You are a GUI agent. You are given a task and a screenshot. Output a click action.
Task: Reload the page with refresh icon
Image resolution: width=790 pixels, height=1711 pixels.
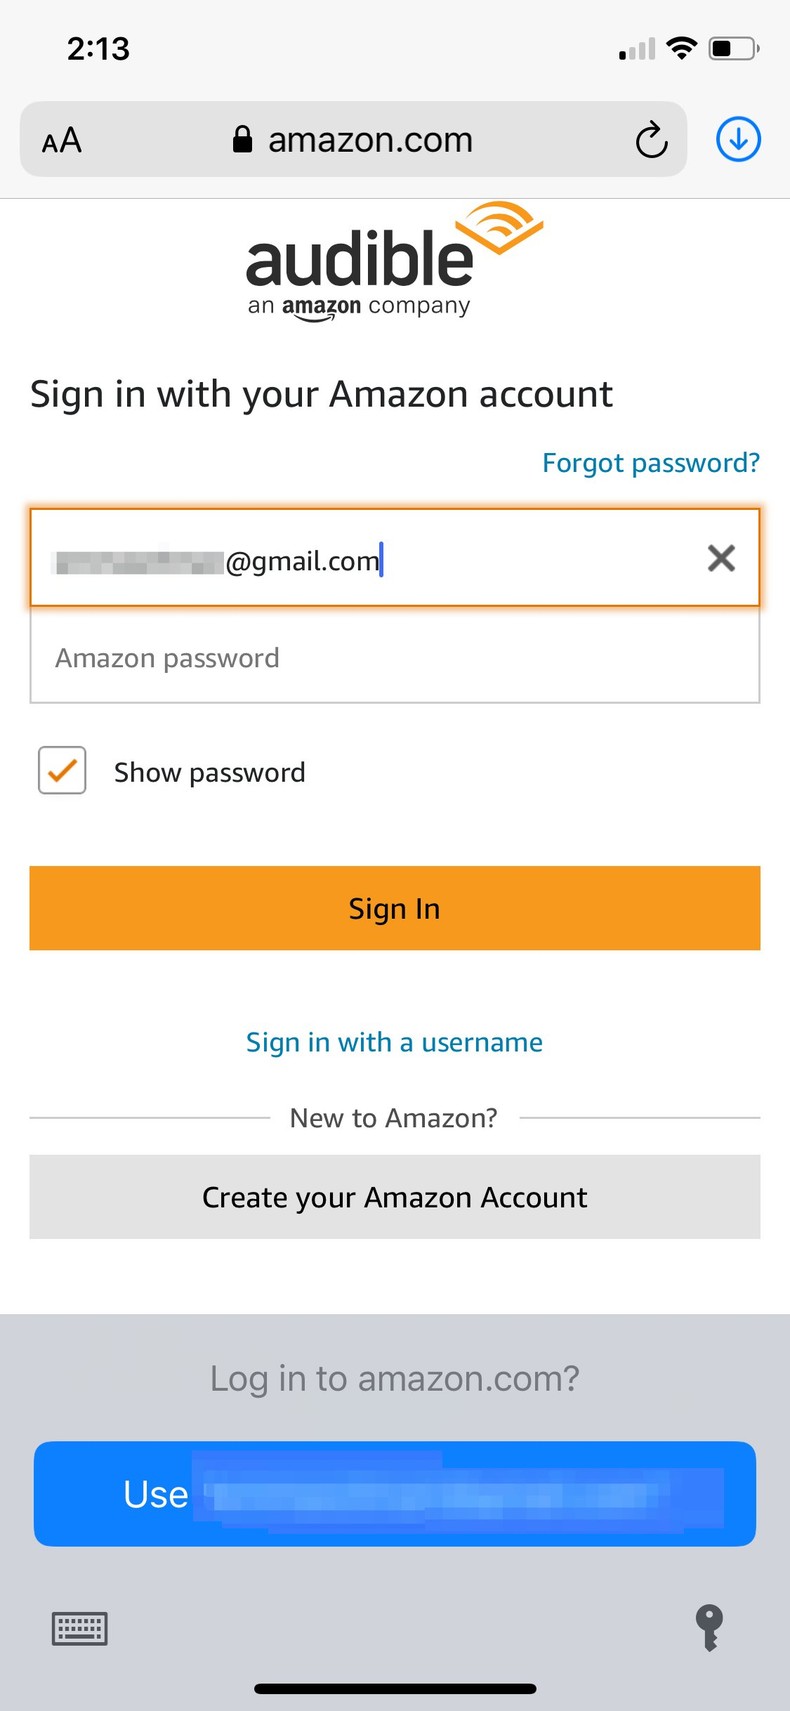coord(651,140)
